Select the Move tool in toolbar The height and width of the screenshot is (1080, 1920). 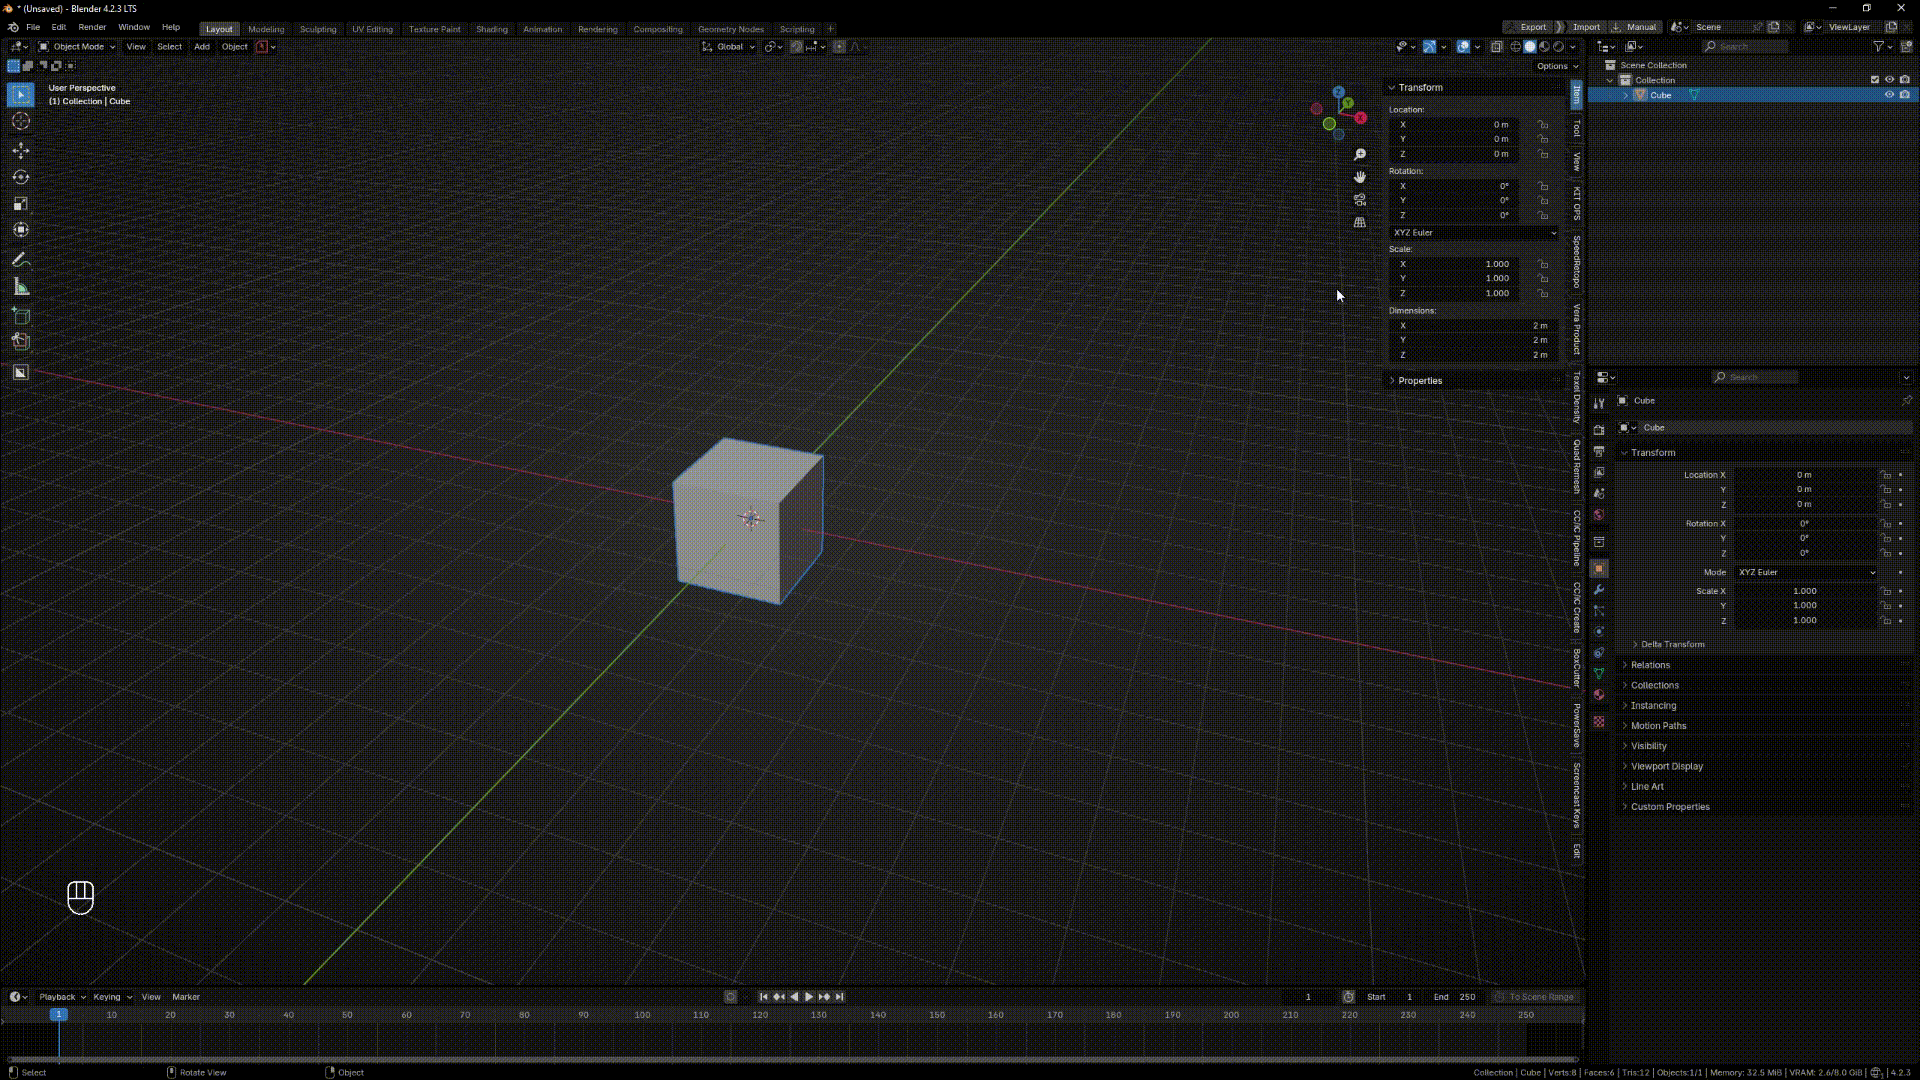coord(20,150)
